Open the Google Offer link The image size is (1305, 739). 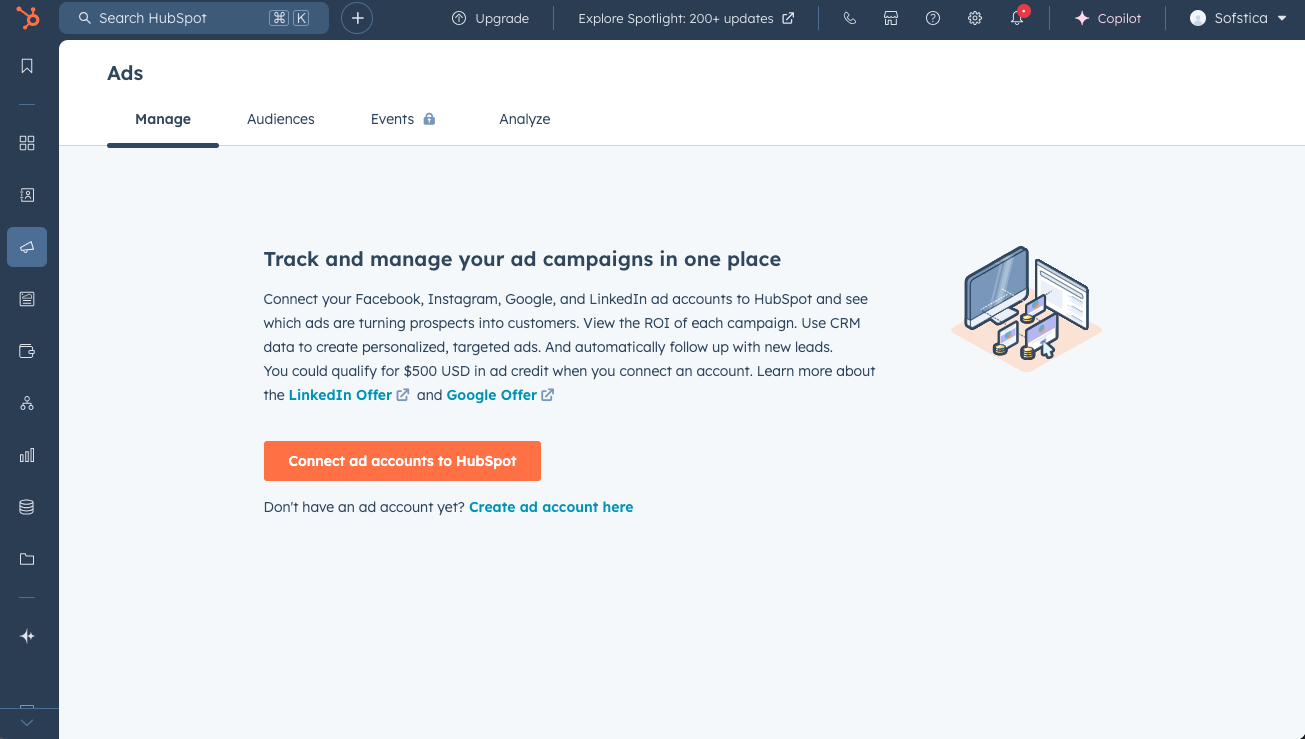point(500,395)
